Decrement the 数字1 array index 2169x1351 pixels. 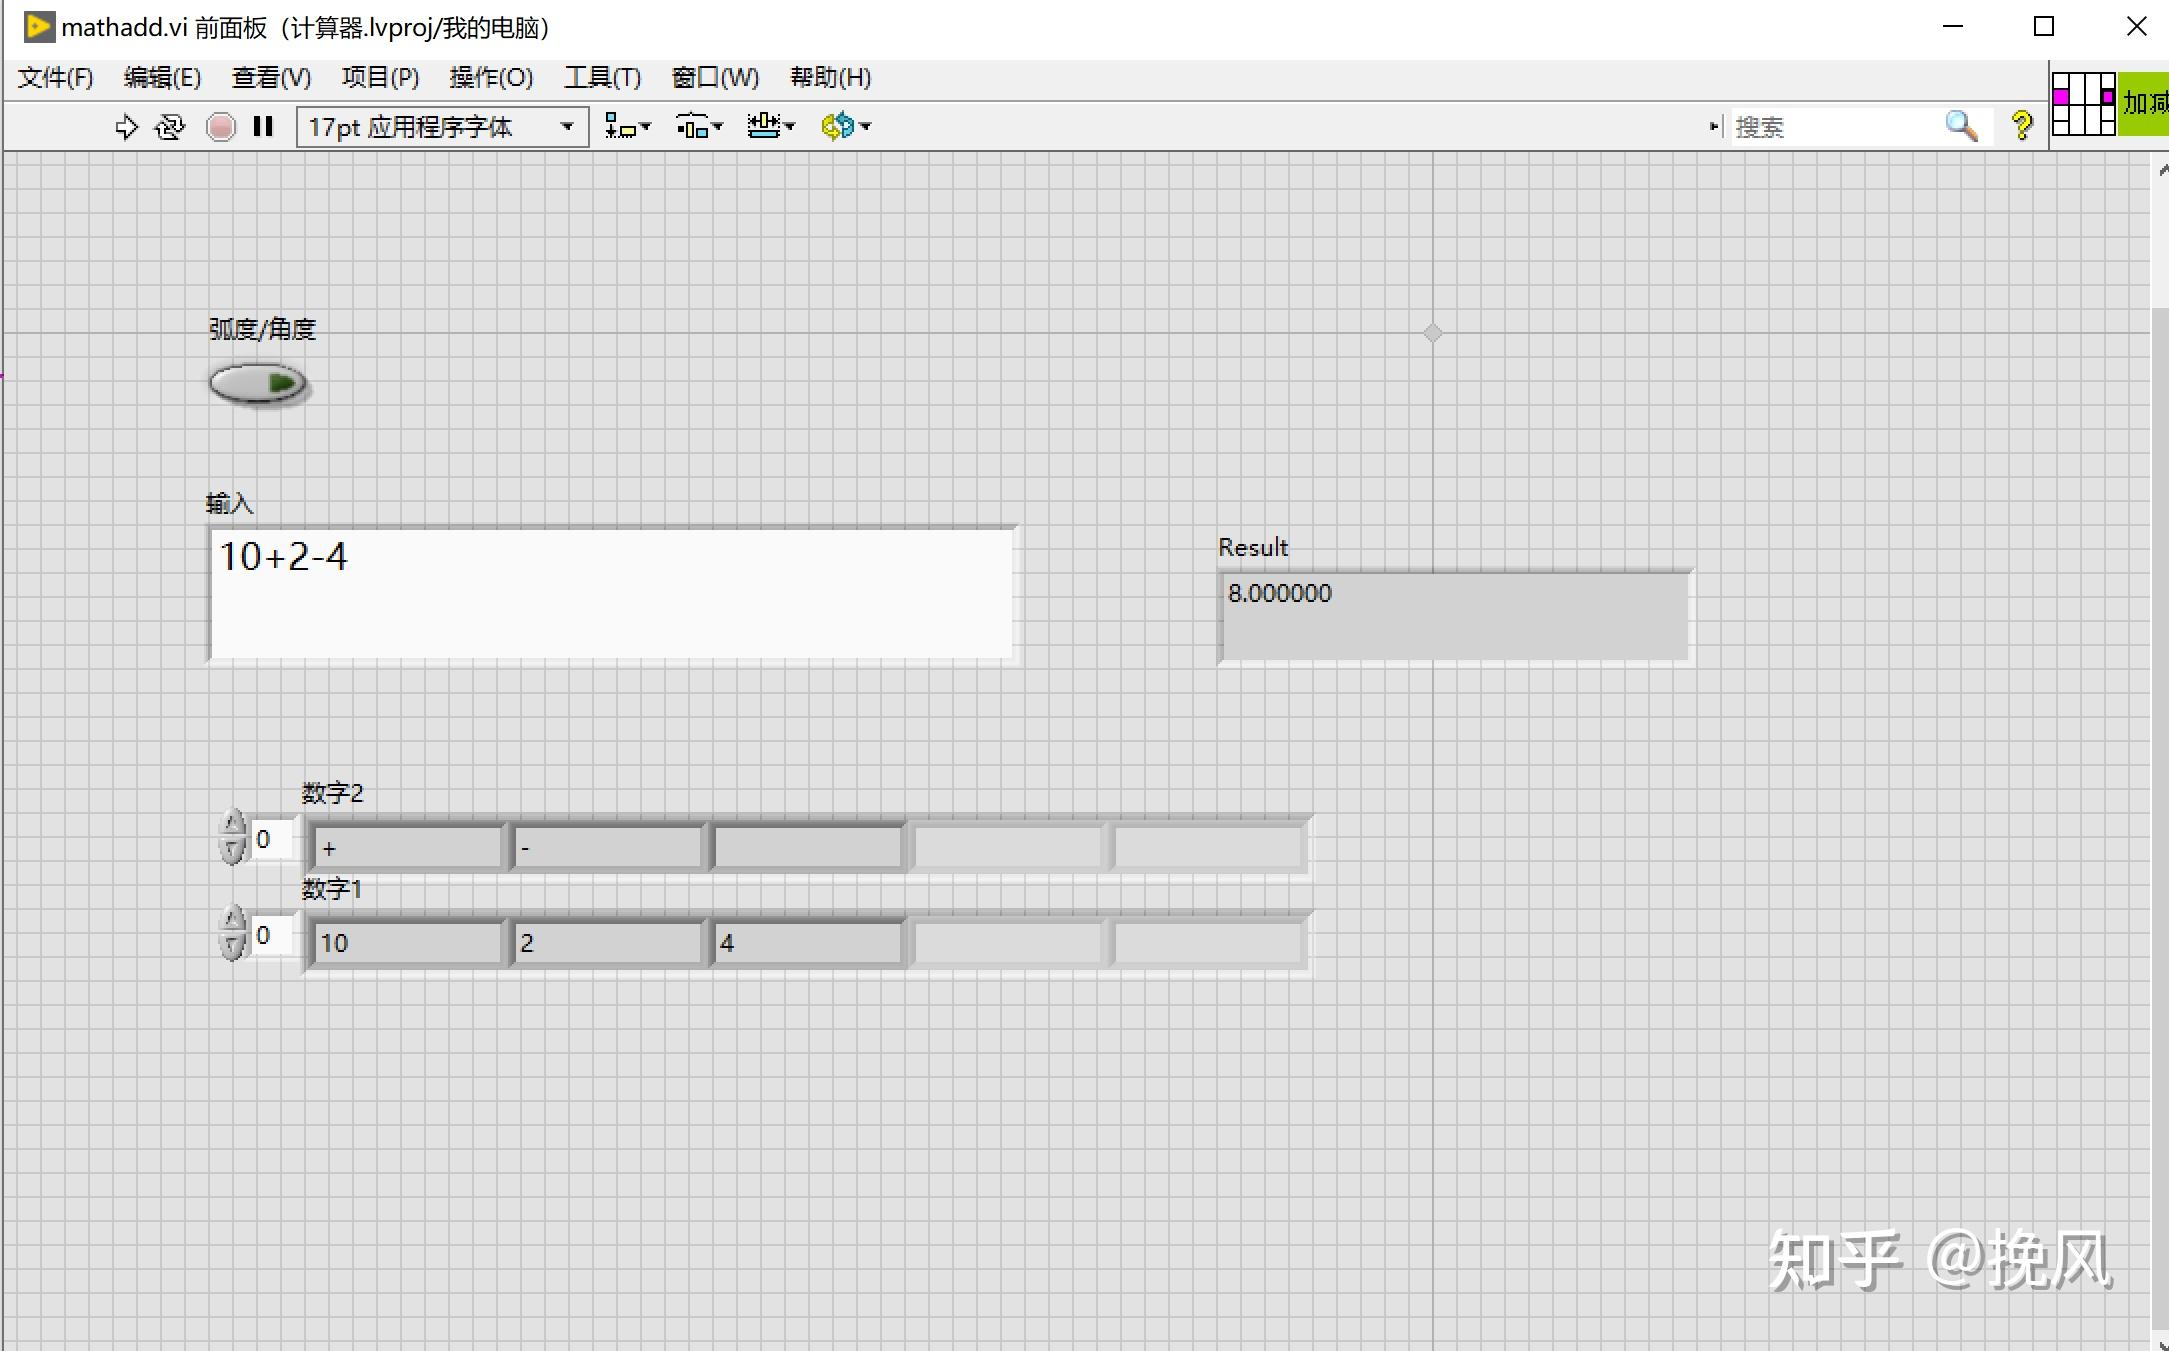pyautogui.click(x=232, y=945)
